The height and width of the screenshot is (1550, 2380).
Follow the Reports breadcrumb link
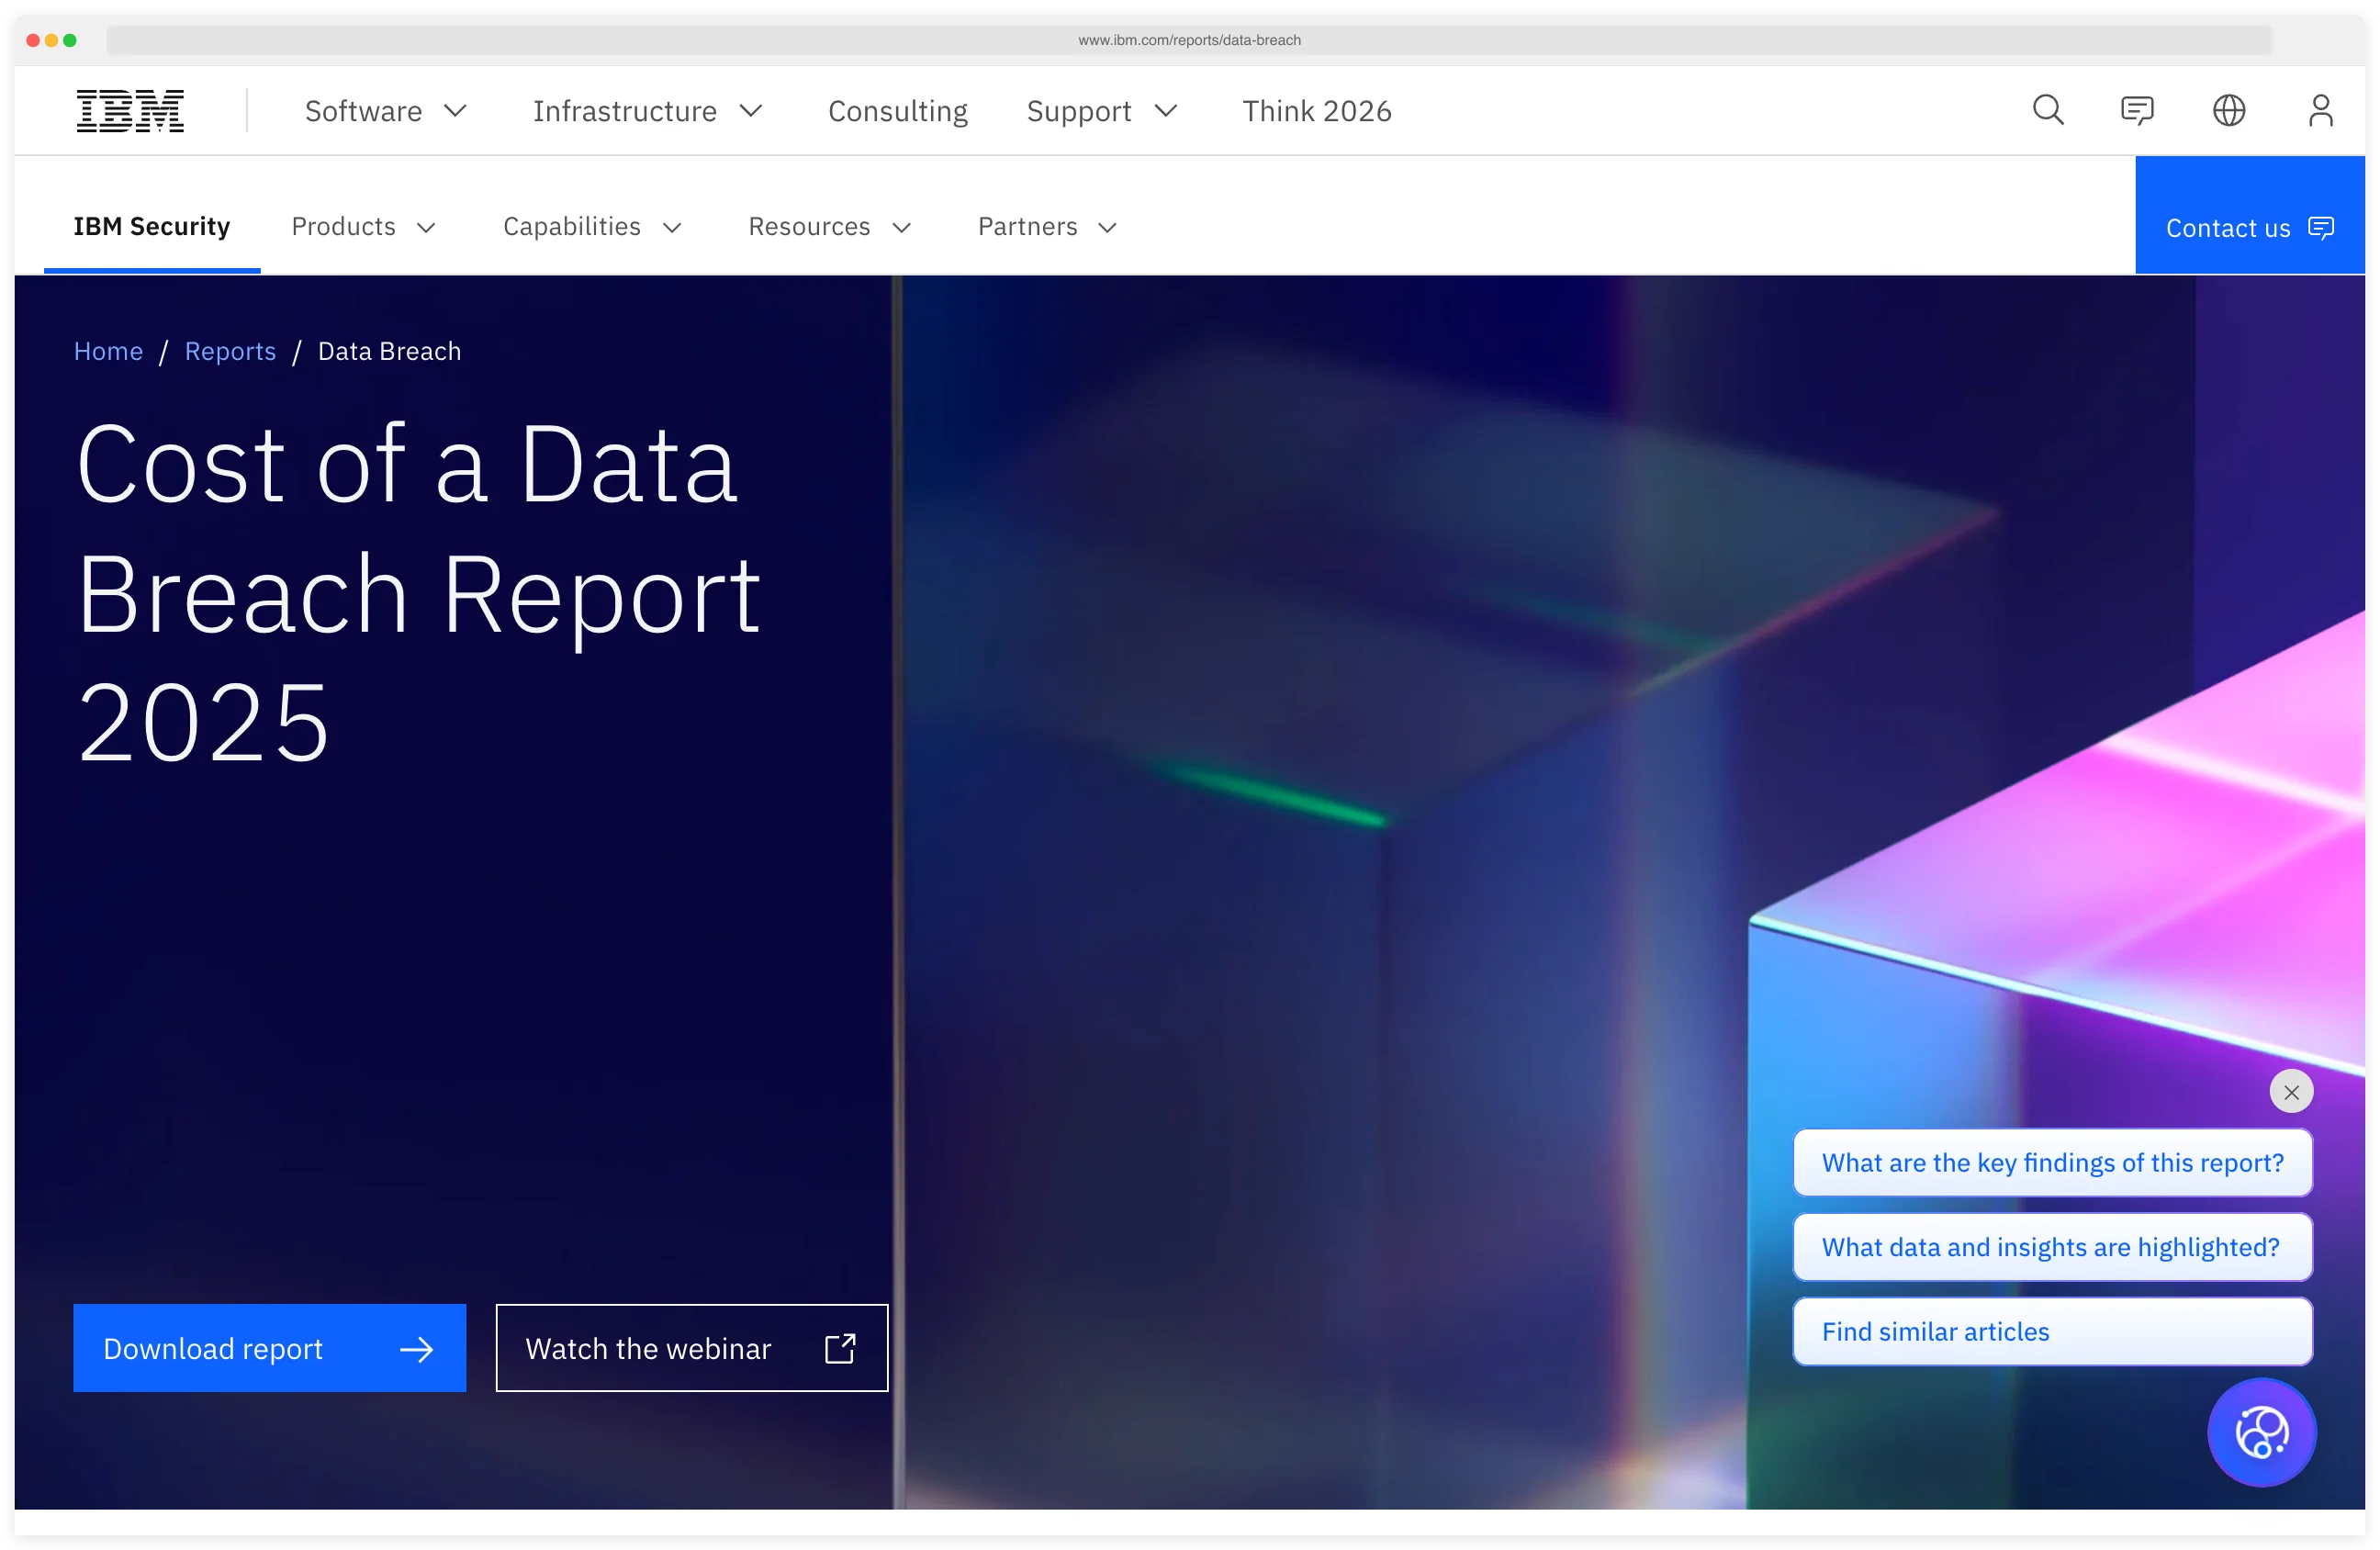[230, 351]
